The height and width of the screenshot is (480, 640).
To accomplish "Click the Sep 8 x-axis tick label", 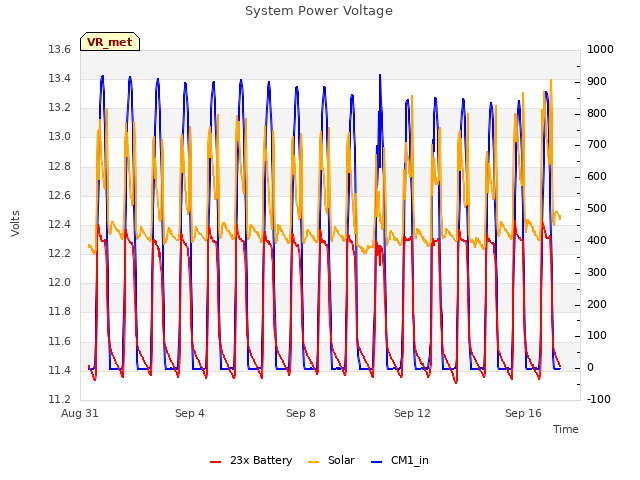I will 300,413.
